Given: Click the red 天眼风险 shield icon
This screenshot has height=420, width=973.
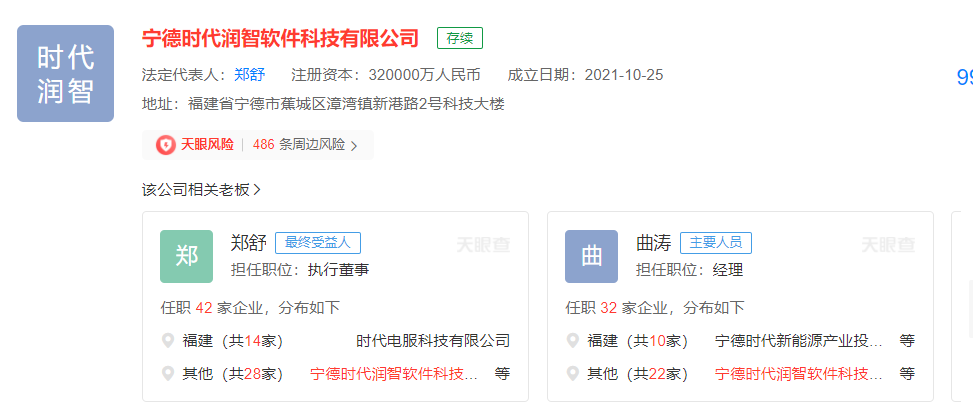Looking at the screenshot, I should click(165, 145).
